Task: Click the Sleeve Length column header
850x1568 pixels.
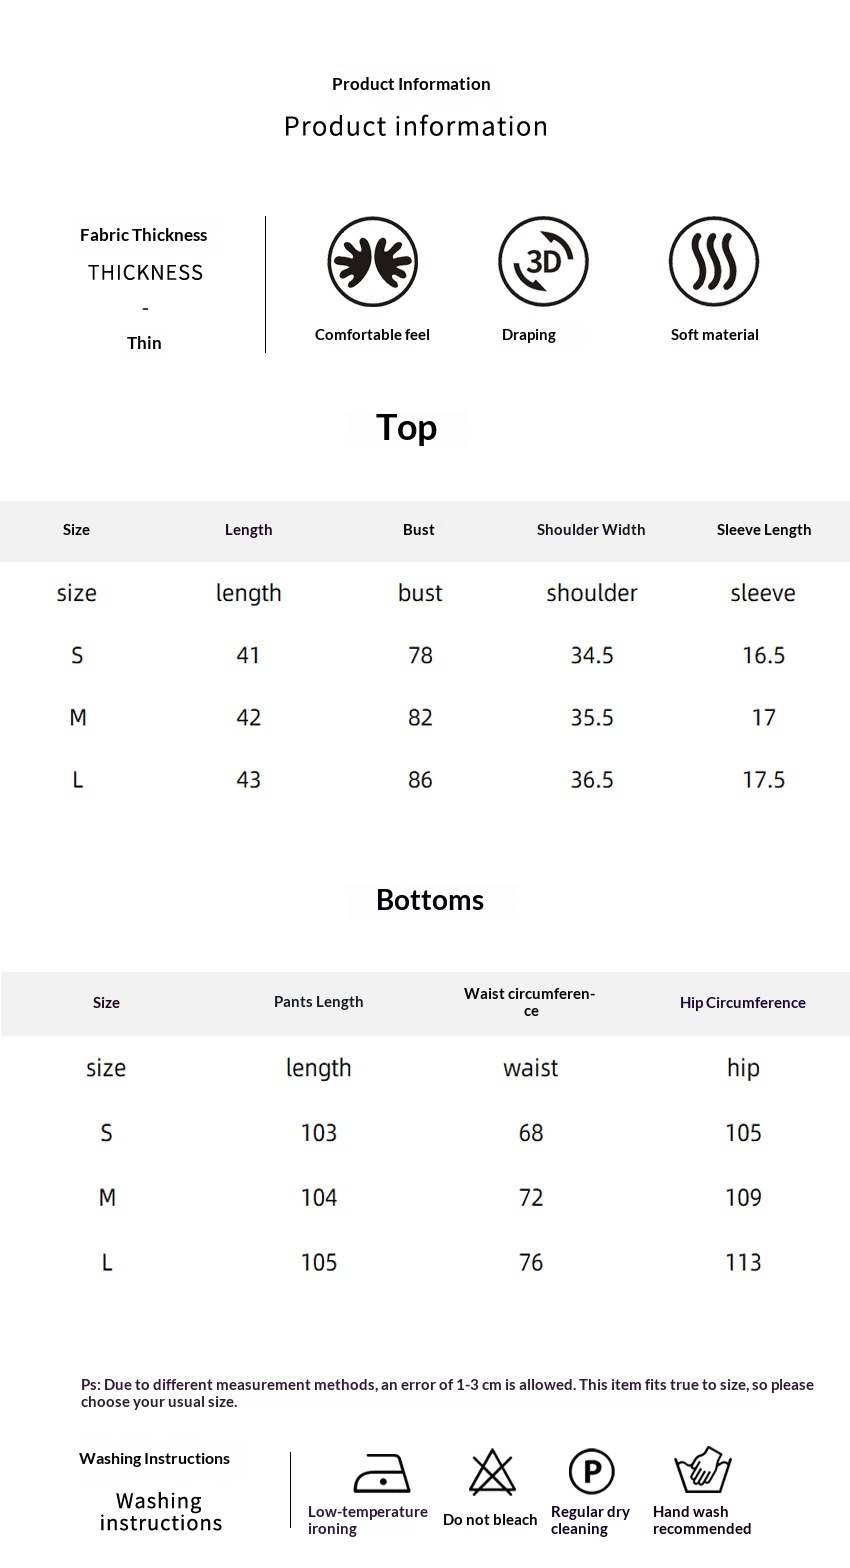Action: [764, 530]
